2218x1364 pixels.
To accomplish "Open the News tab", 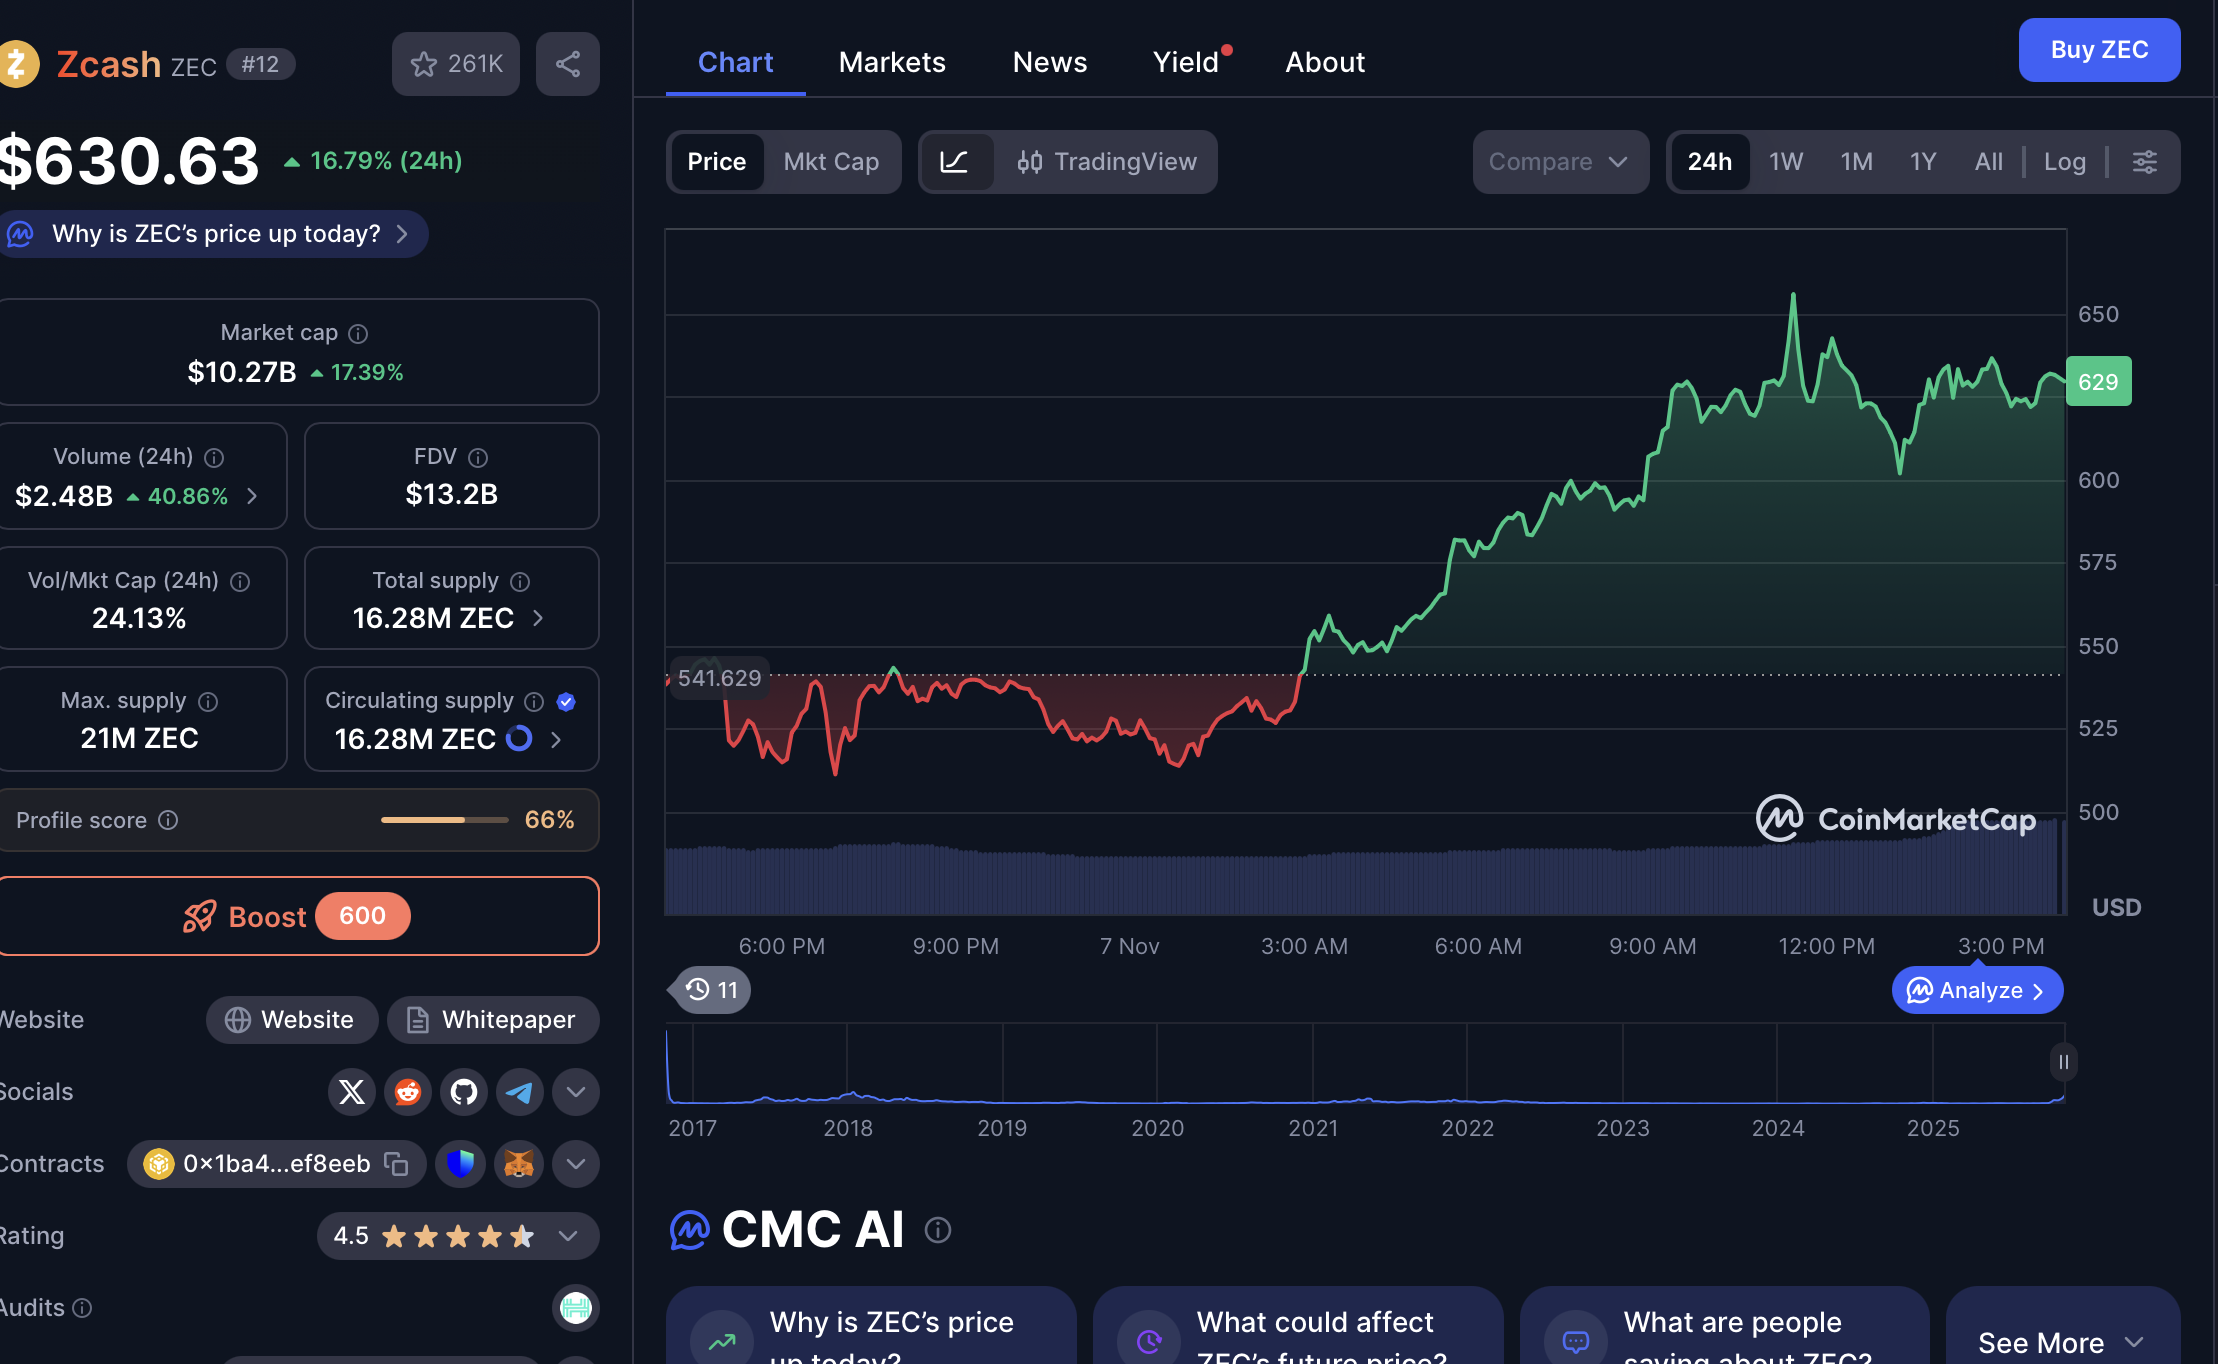I will 1049,62.
